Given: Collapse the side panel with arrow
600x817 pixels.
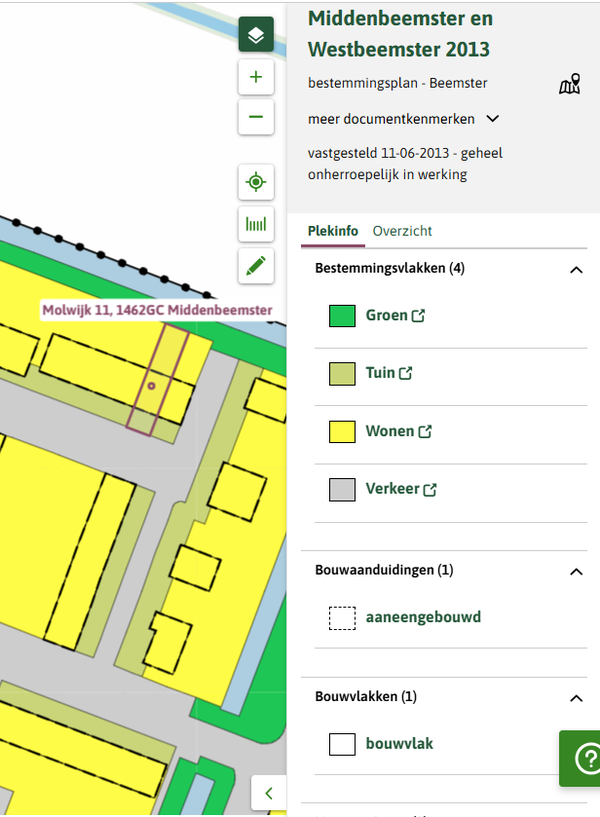Looking at the screenshot, I should [268, 794].
